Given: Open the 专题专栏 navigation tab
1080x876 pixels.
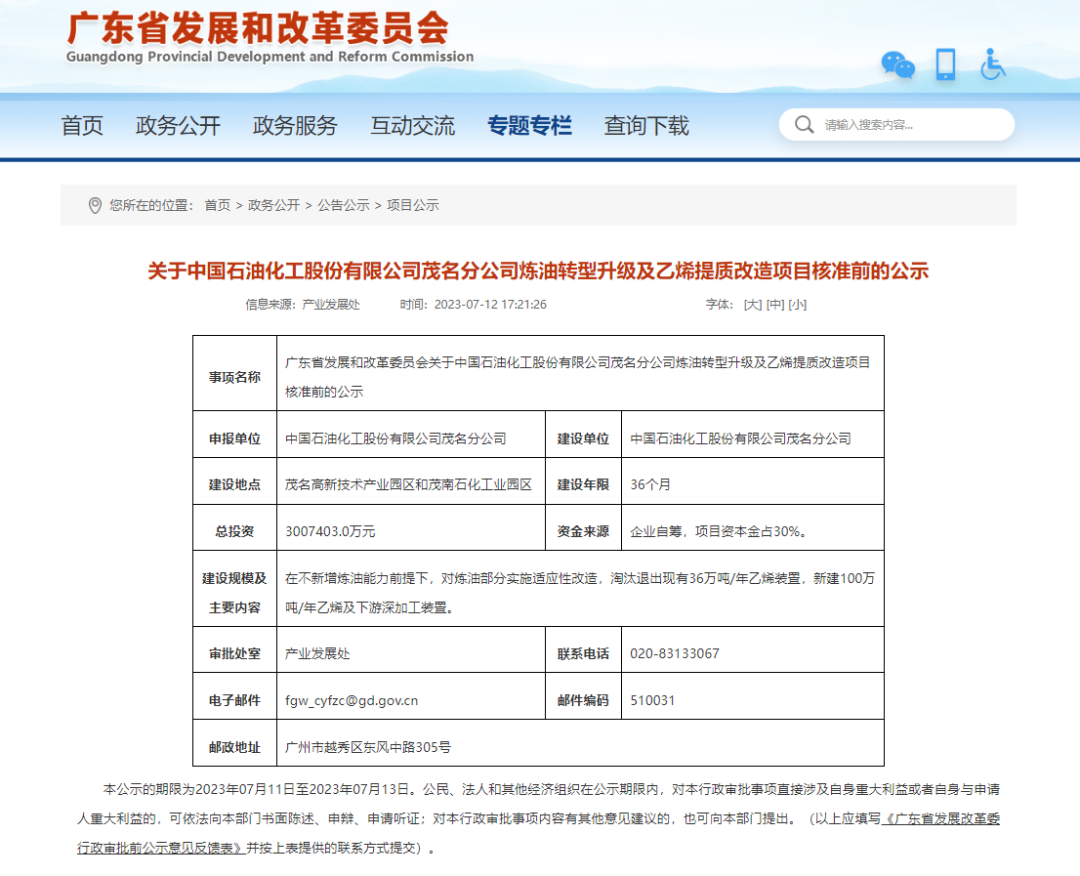Looking at the screenshot, I should coord(529,126).
